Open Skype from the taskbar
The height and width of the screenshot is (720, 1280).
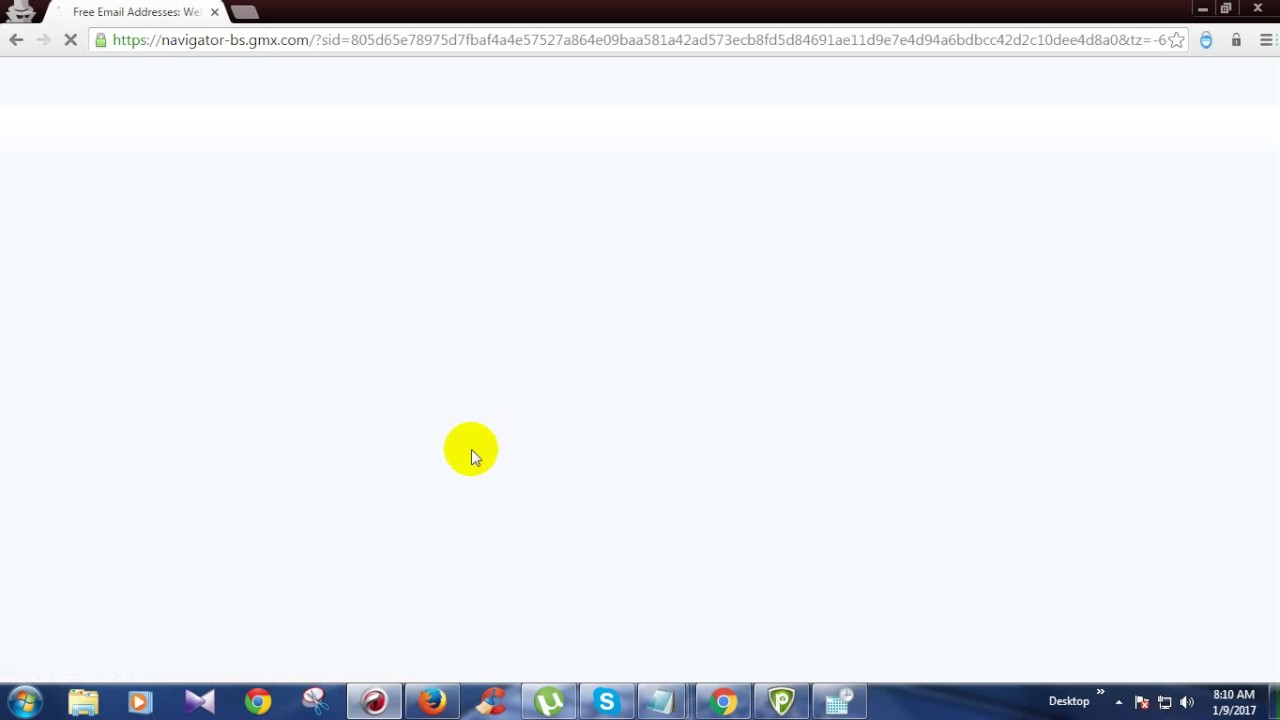coord(606,702)
